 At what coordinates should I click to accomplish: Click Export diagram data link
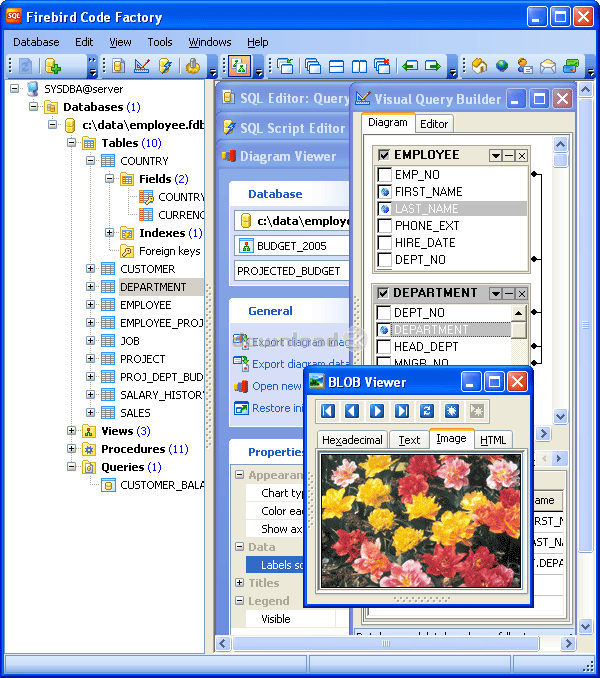[x=299, y=364]
